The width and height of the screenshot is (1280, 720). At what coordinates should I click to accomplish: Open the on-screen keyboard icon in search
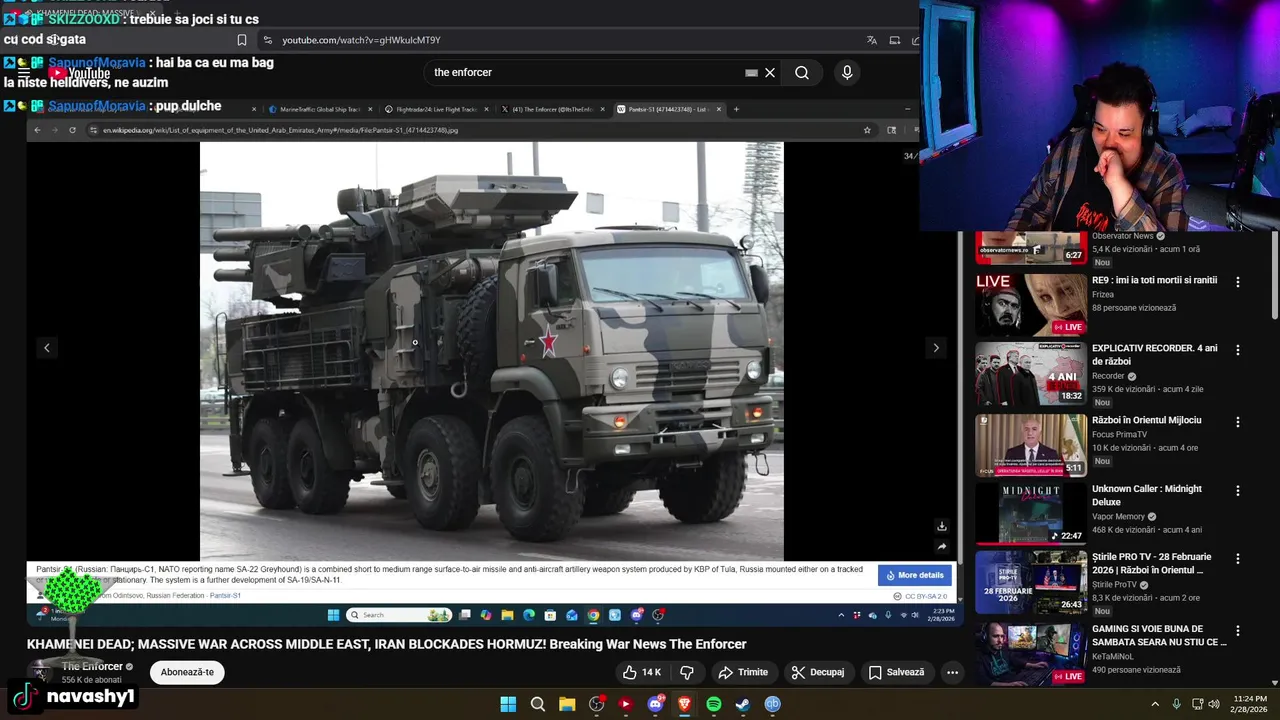point(751,73)
